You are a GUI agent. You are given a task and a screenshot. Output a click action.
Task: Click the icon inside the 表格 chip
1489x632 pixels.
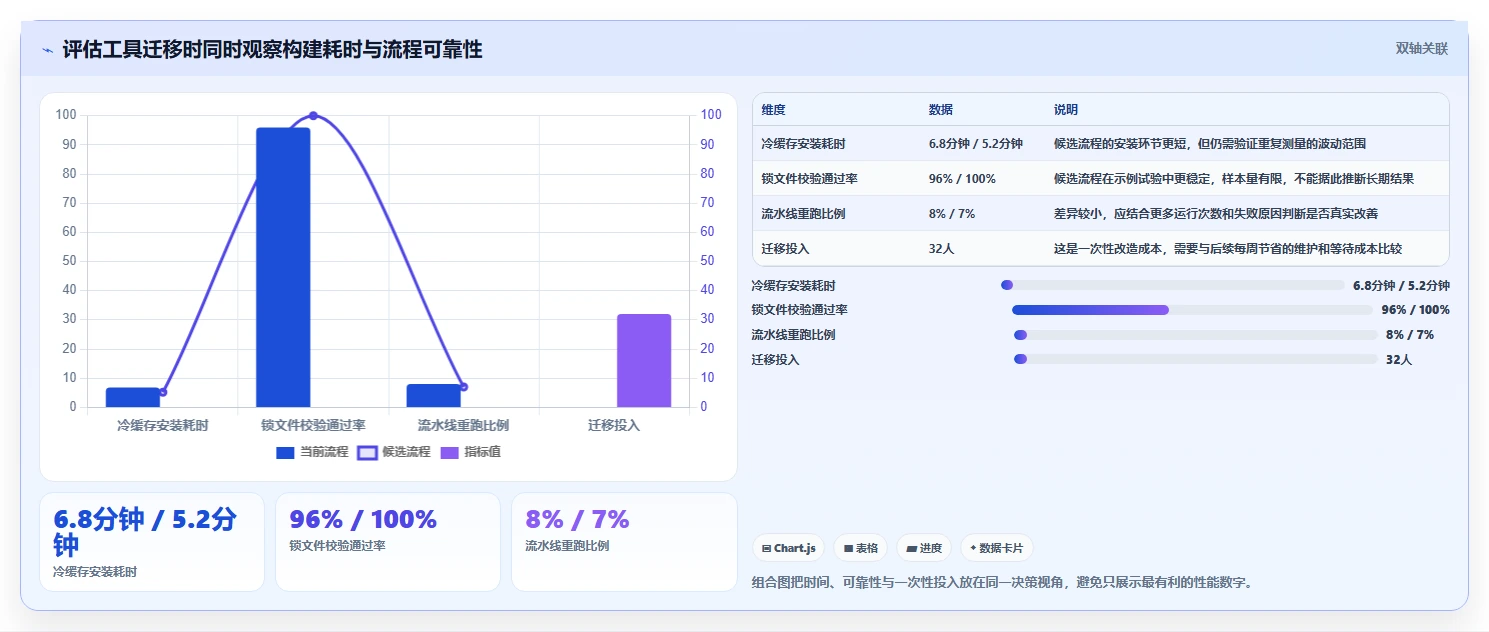(x=848, y=548)
